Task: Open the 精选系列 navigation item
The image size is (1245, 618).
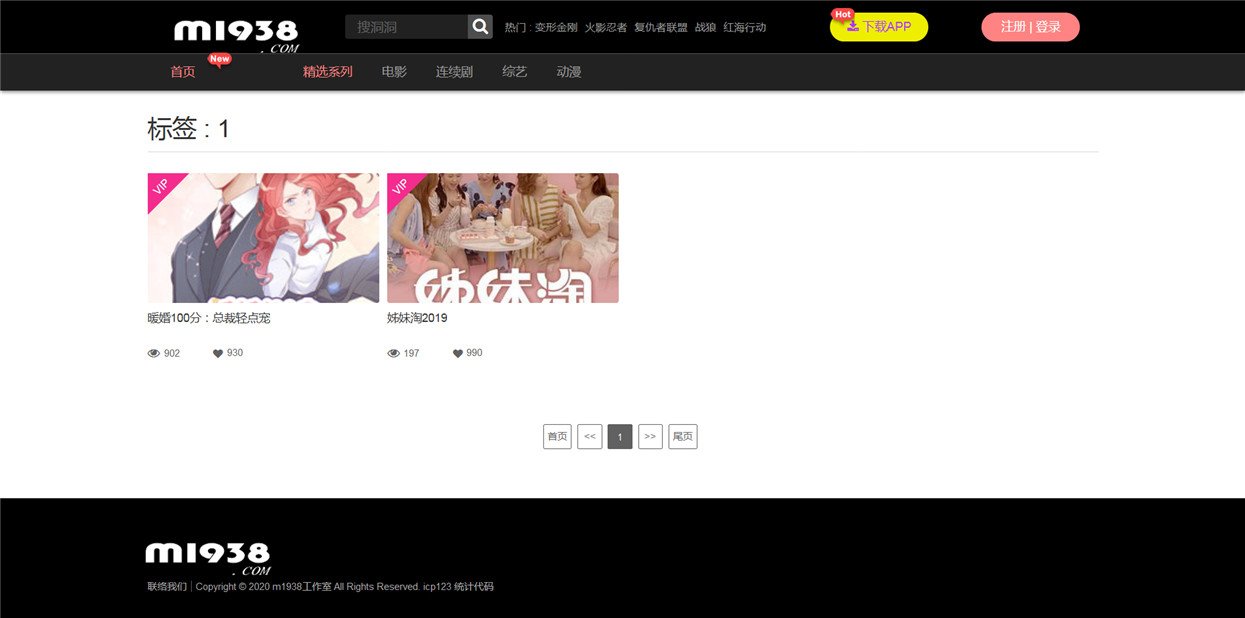Action: pyautogui.click(x=328, y=72)
